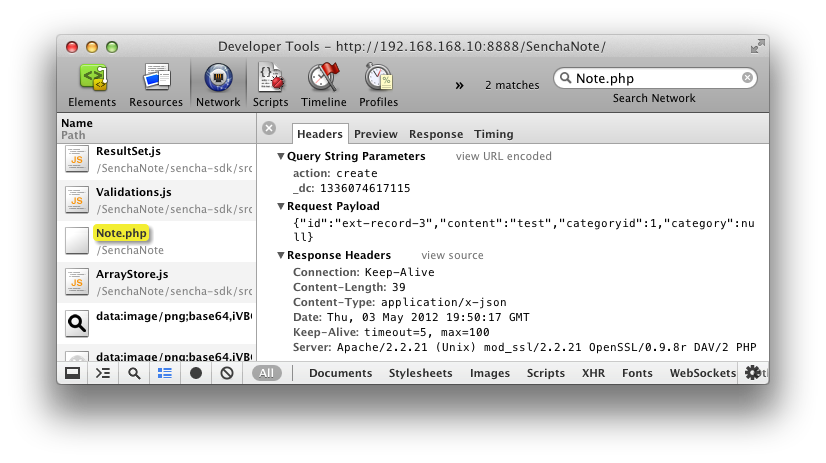Click the console drawer icon in status bar
826x463 pixels.
[x=102, y=373]
